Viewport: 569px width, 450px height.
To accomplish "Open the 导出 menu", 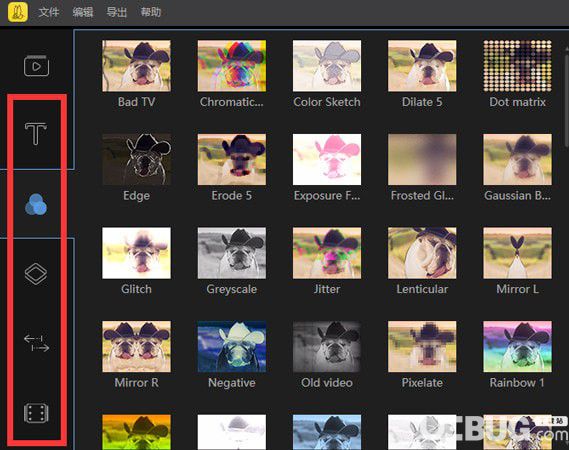I will (x=116, y=12).
